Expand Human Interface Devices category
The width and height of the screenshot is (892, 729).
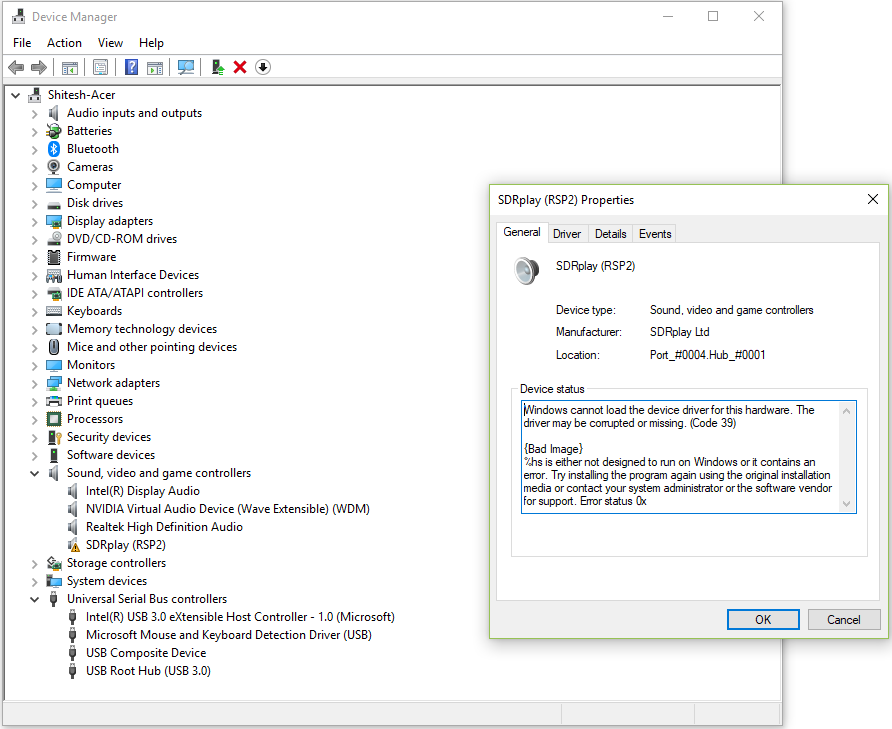(x=35, y=276)
